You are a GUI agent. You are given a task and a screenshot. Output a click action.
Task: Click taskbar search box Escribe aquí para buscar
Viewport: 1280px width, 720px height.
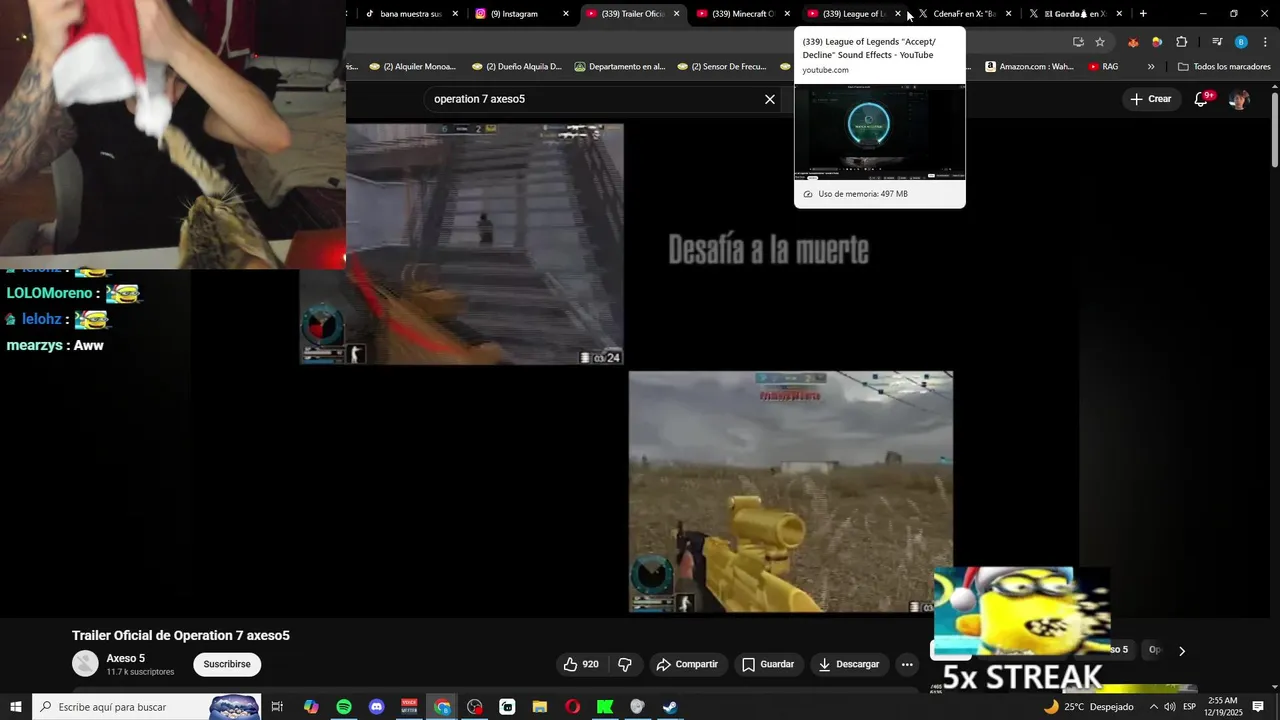[x=146, y=707]
